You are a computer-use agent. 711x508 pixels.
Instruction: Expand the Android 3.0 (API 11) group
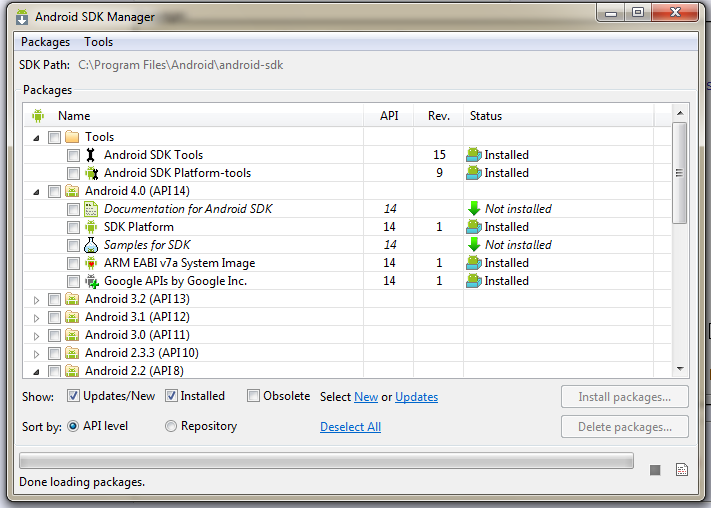coord(36,336)
